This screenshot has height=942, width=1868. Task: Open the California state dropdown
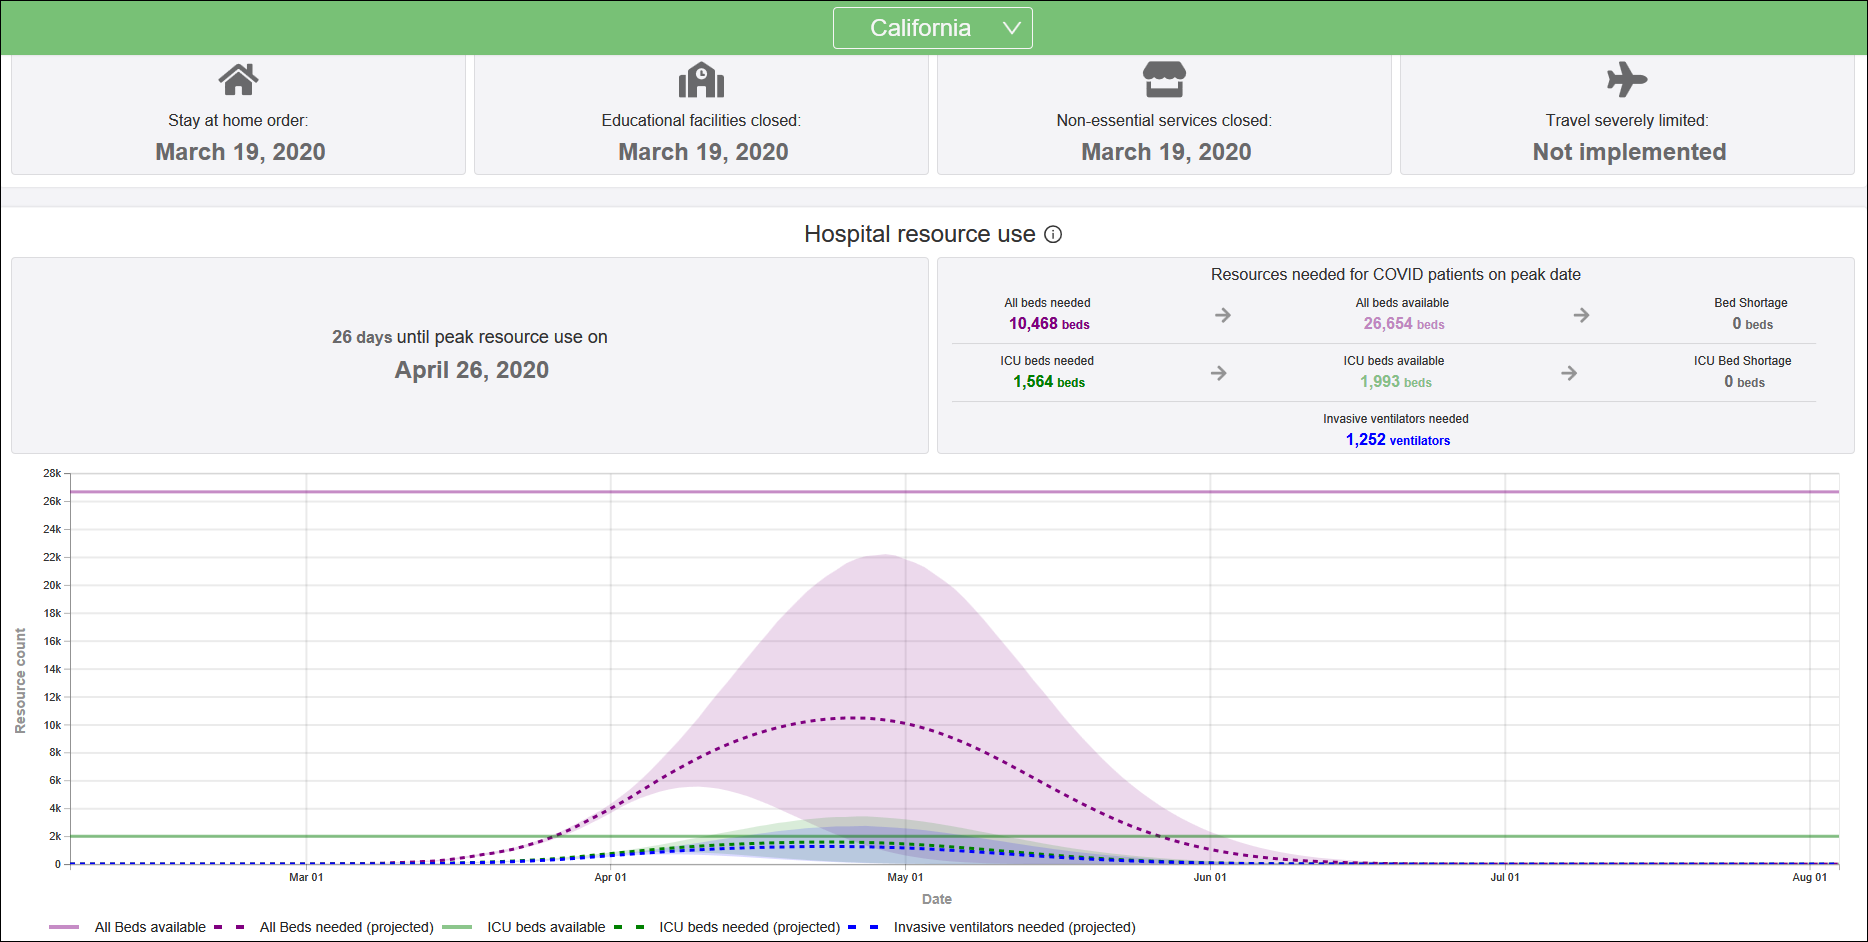coord(932,28)
